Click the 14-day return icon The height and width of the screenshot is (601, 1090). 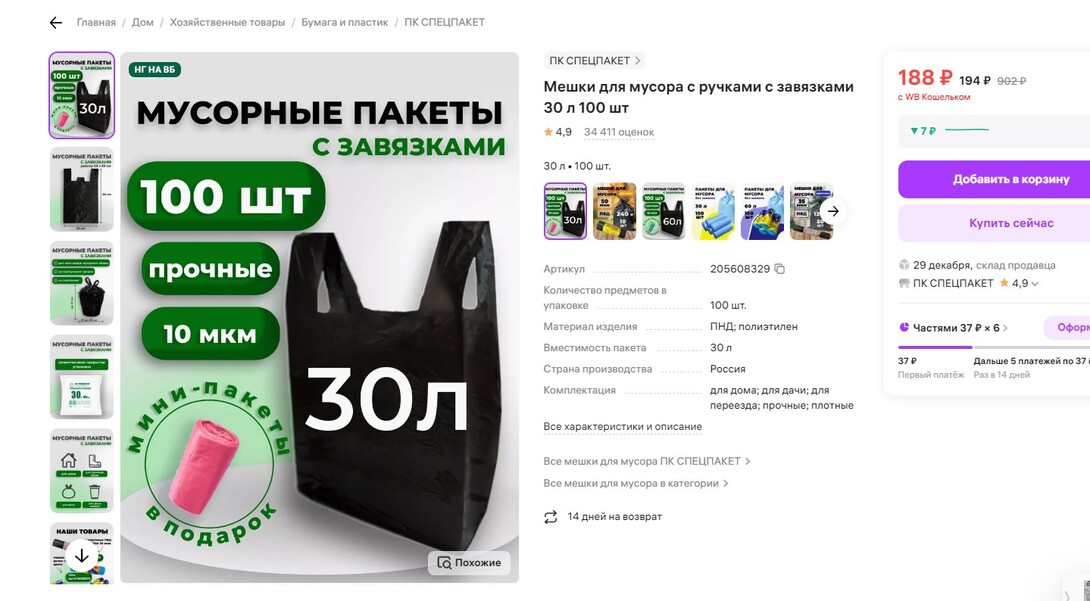point(551,517)
